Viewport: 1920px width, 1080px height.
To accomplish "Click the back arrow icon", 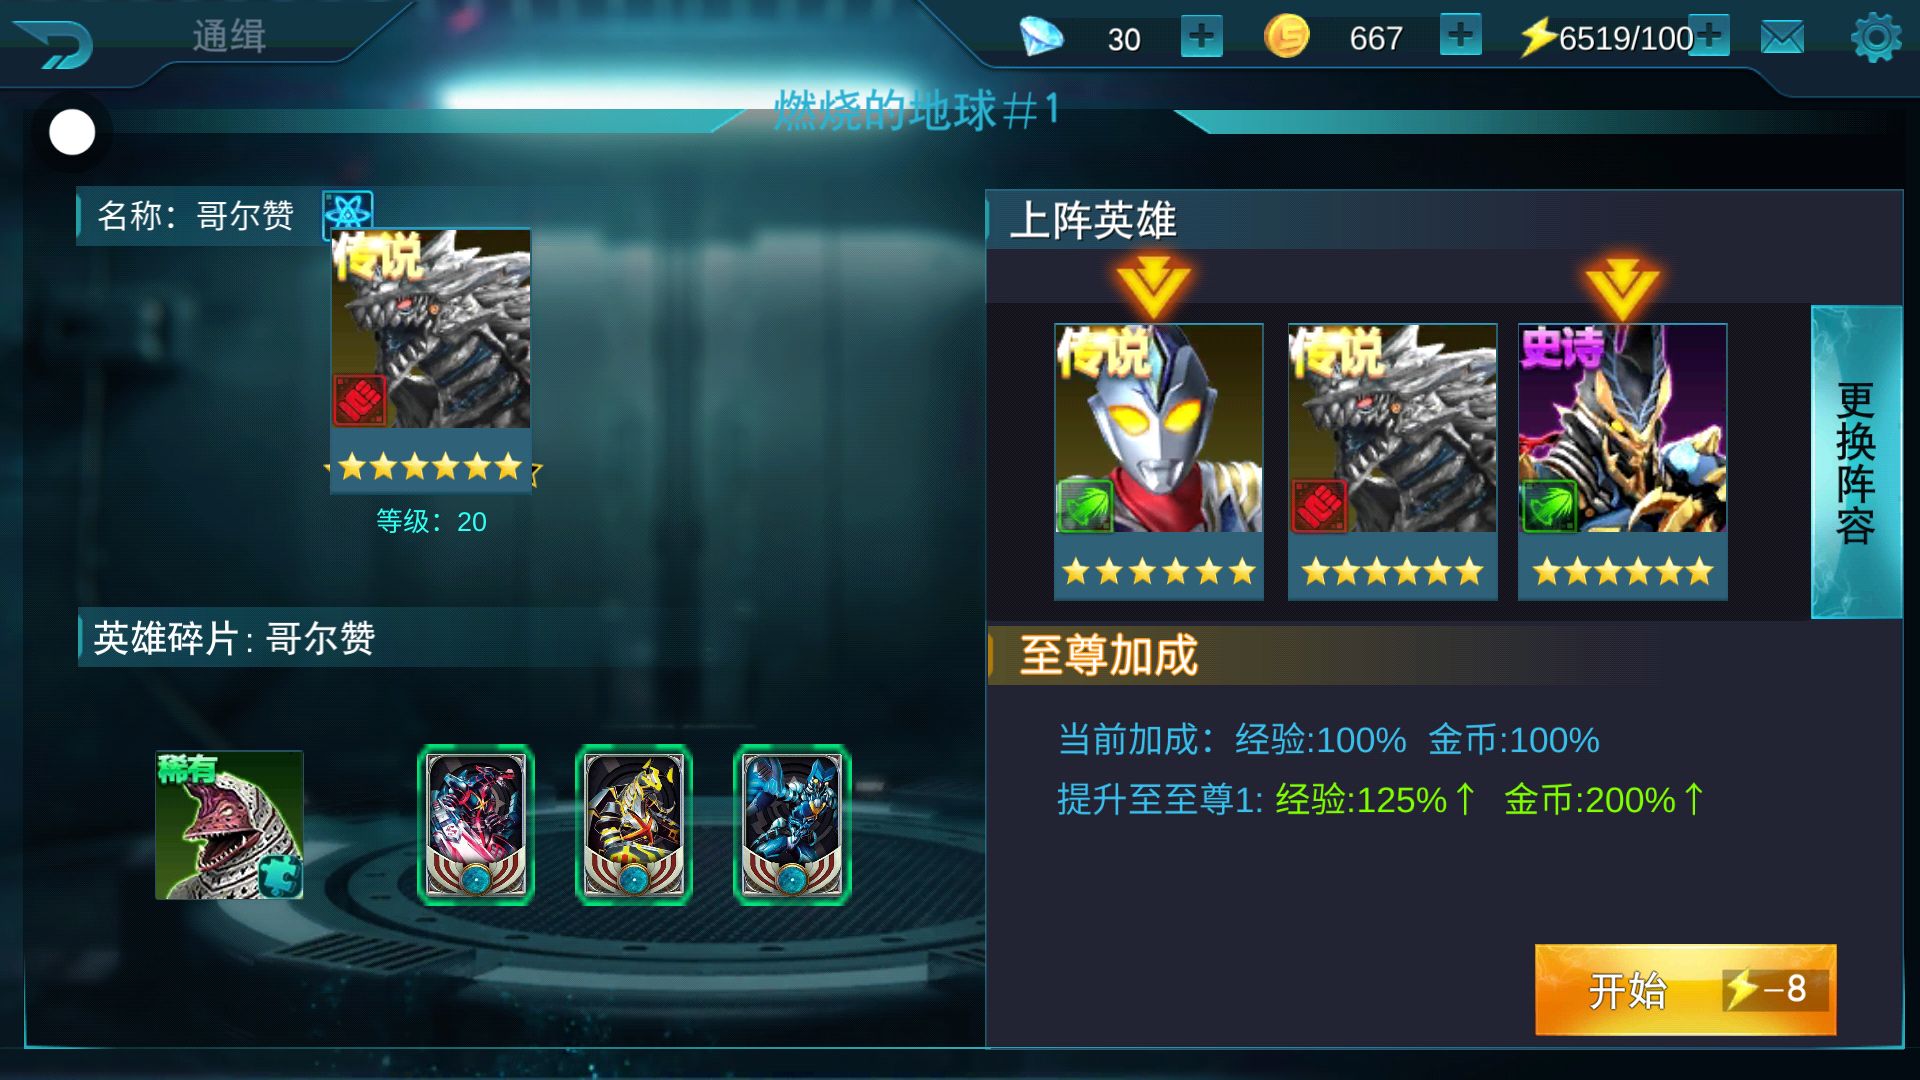I will (x=54, y=44).
